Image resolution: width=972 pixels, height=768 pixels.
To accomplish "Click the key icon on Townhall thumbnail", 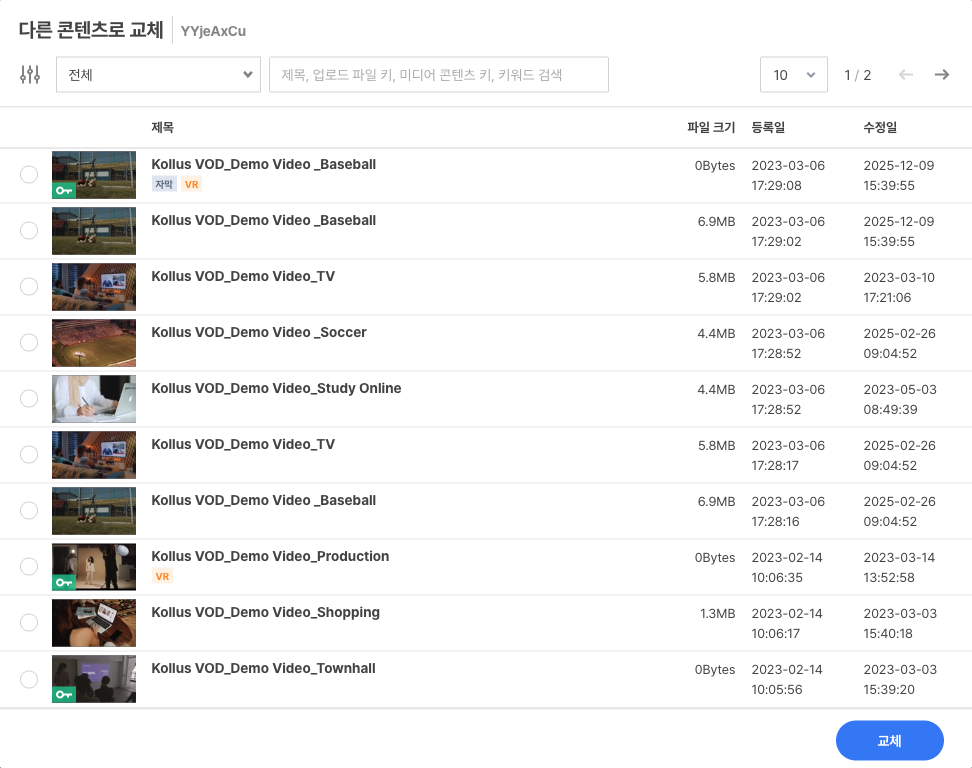I will [x=64, y=692].
